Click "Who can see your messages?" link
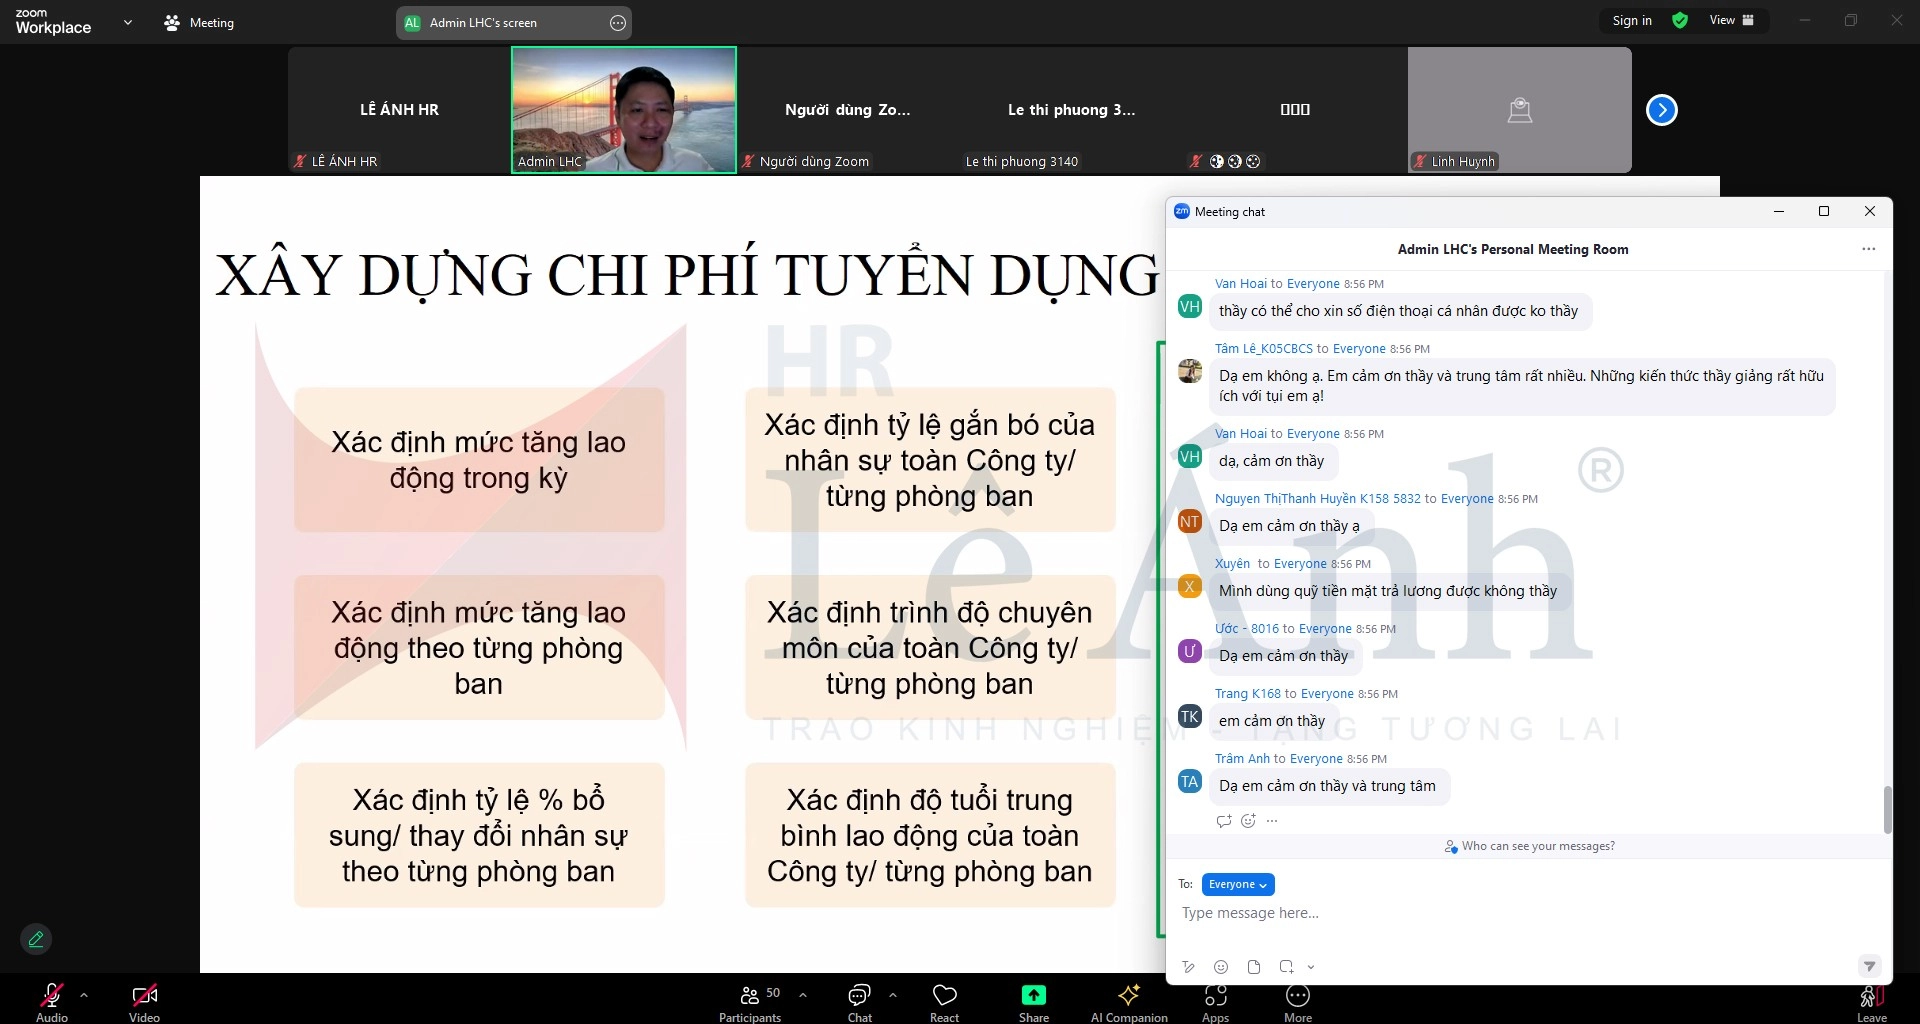Screen dimensions: 1920x1024 tap(1537, 846)
